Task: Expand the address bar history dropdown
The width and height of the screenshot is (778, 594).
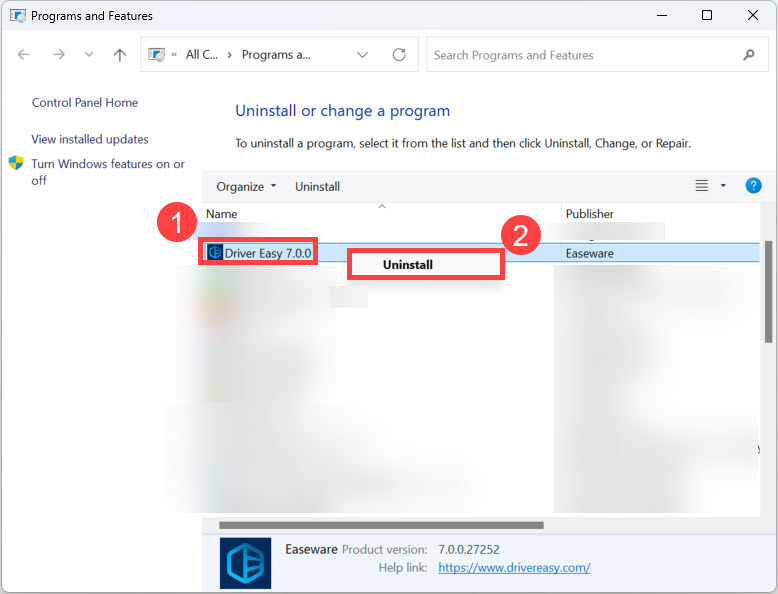Action: (x=362, y=55)
